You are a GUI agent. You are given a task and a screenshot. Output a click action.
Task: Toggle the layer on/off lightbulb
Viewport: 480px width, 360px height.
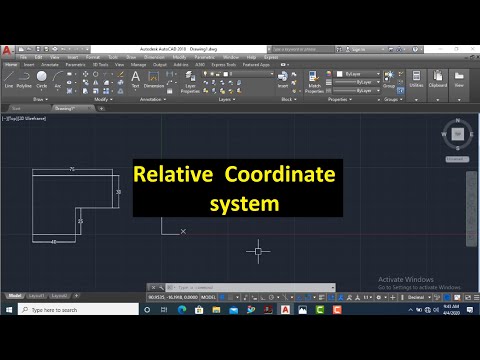[206, 74]
